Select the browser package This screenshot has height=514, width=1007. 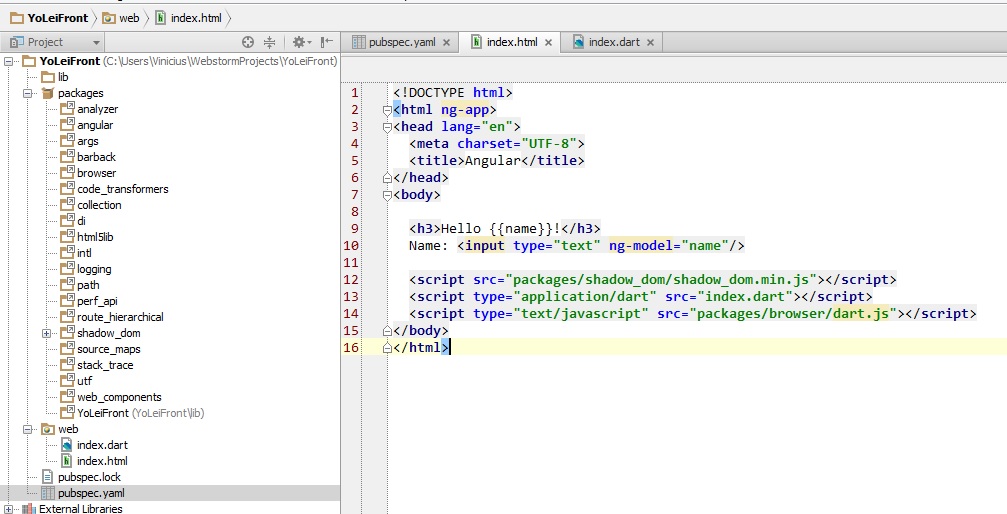coord(96,173)
